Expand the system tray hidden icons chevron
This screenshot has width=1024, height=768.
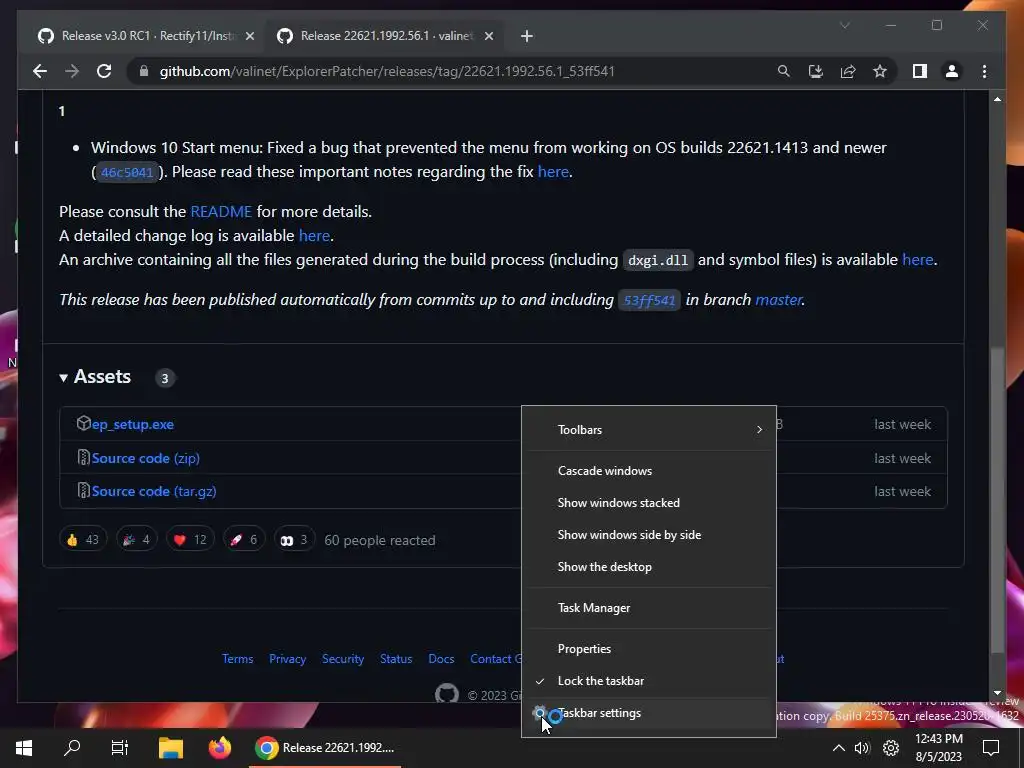(x=839, y=748)
